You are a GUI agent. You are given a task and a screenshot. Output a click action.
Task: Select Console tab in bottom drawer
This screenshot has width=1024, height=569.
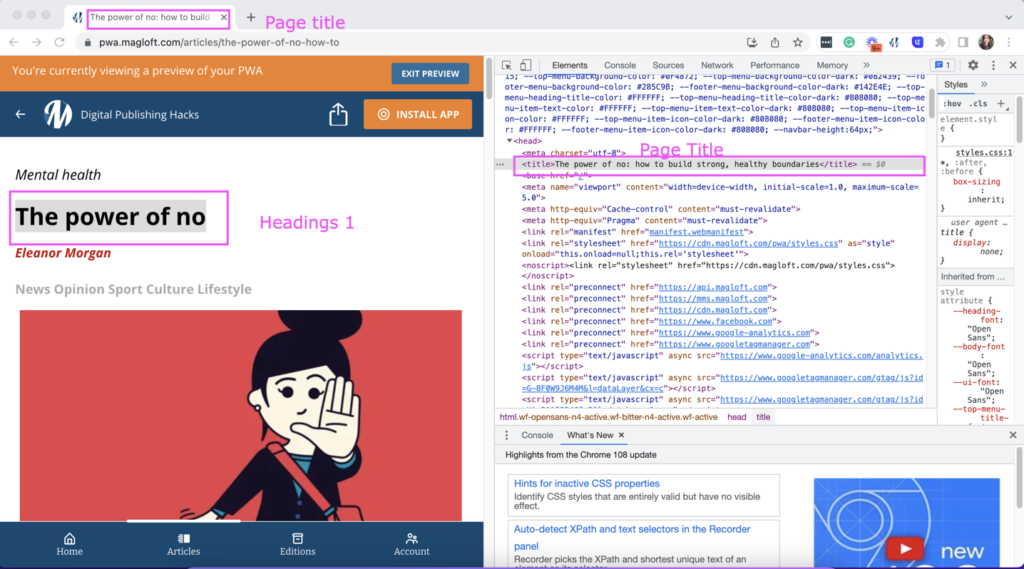(x=537, y=435)
